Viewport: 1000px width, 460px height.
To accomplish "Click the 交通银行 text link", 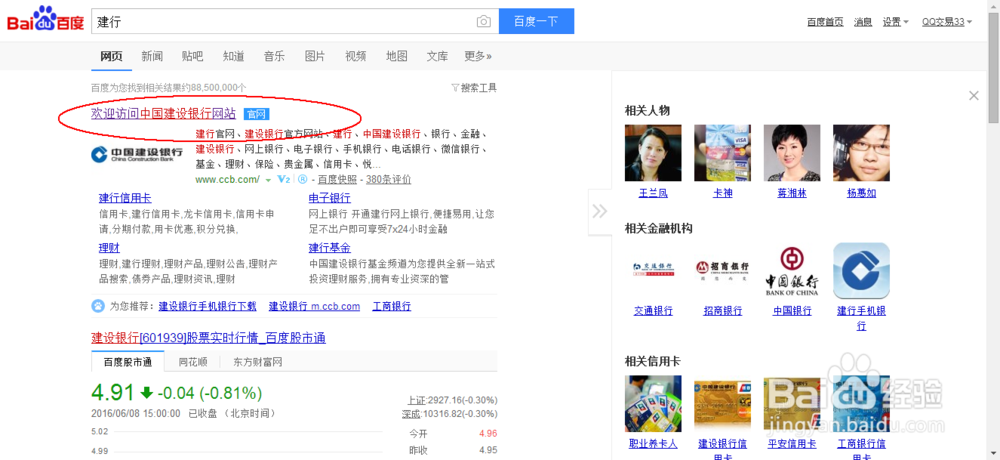I will 653,311.
